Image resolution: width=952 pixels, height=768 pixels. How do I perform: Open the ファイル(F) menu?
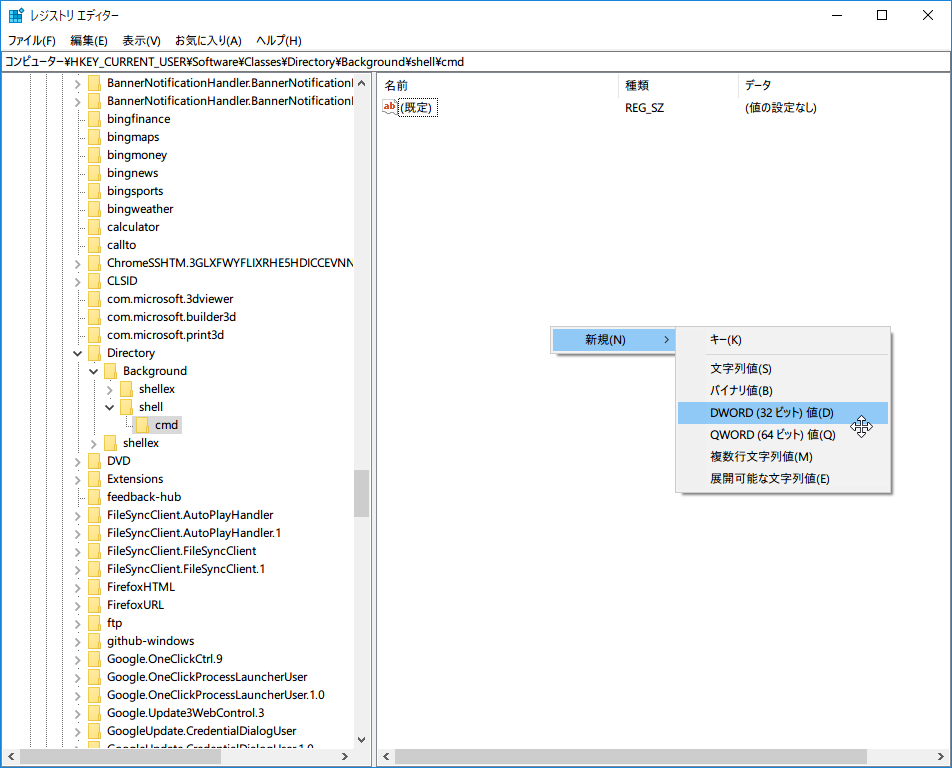coord(32,41)
